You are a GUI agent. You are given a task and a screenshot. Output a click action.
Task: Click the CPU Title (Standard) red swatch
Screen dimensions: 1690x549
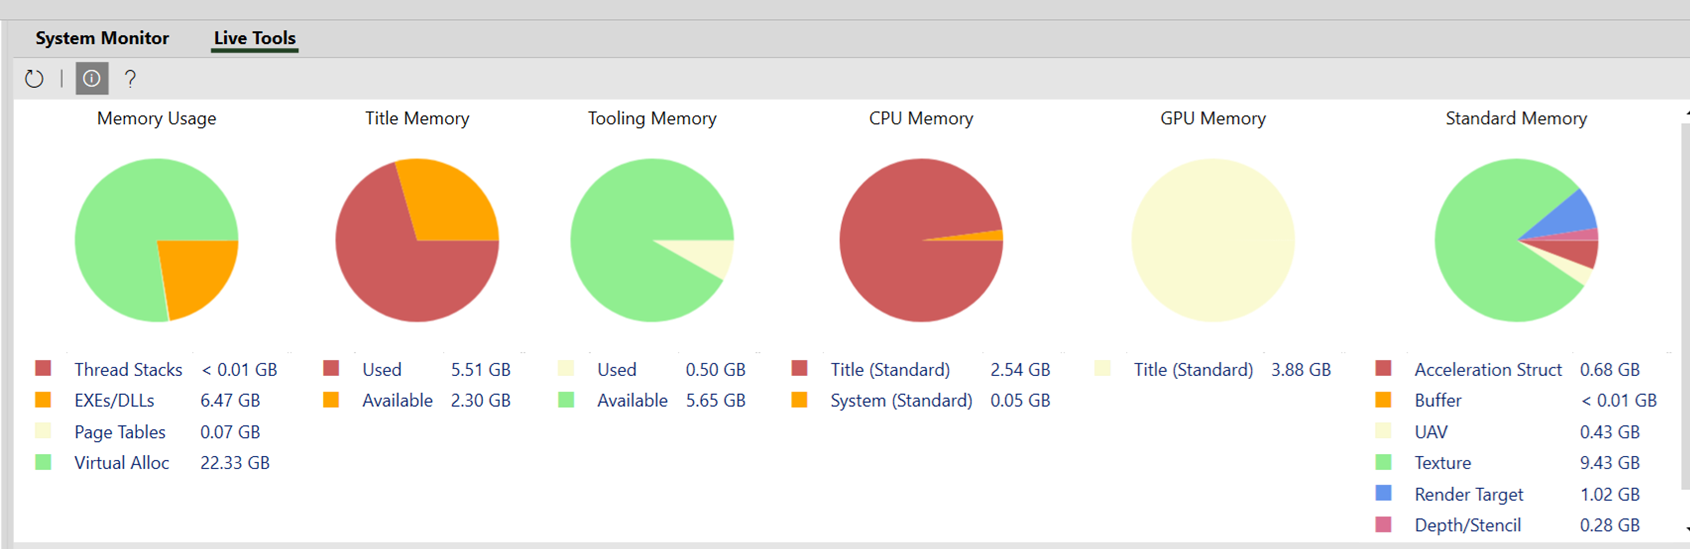click(x=799, y=368)
